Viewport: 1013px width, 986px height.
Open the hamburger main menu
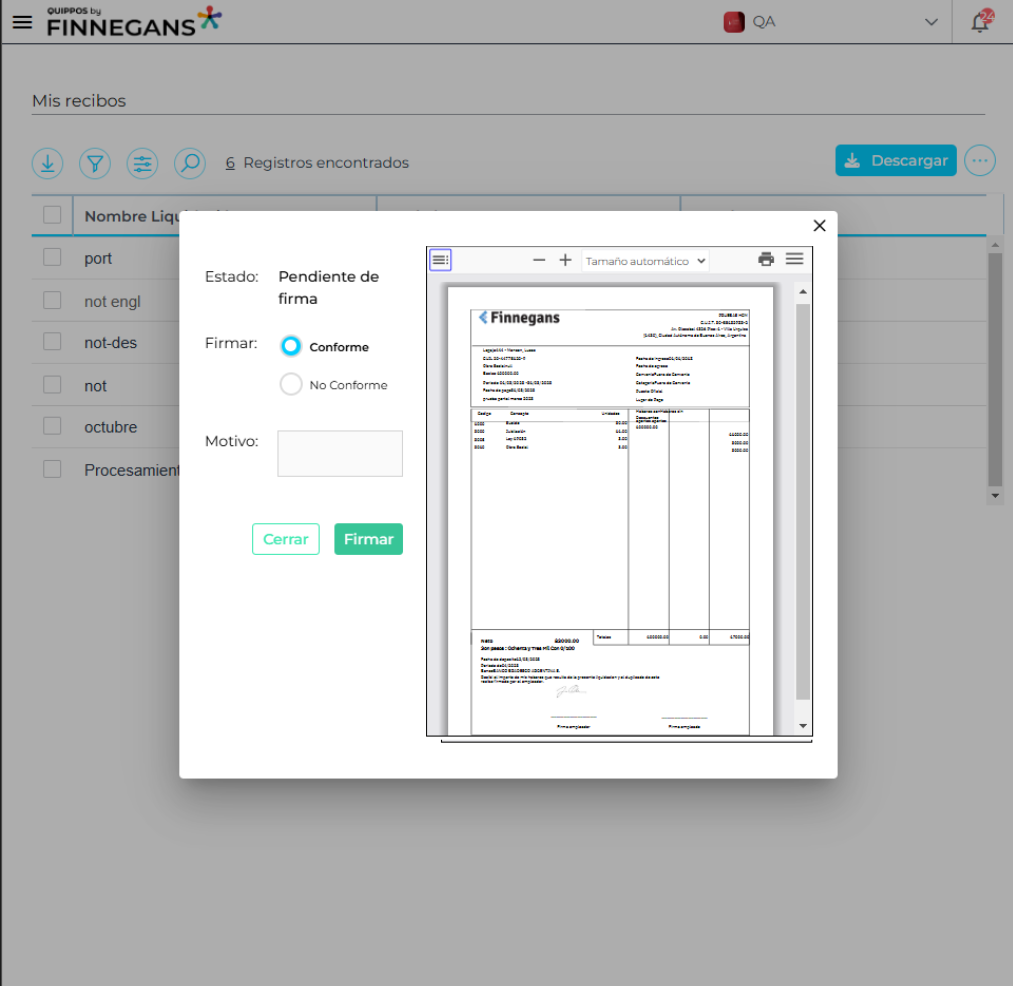point(23,22)
